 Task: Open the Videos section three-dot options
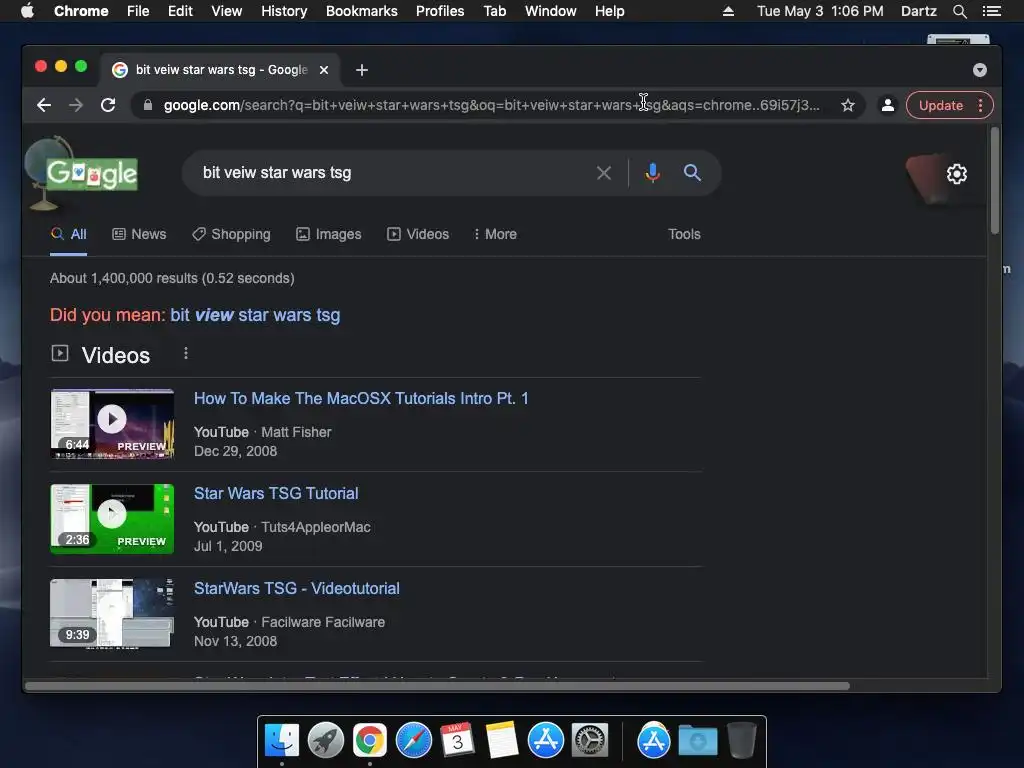tap(186, 353)
